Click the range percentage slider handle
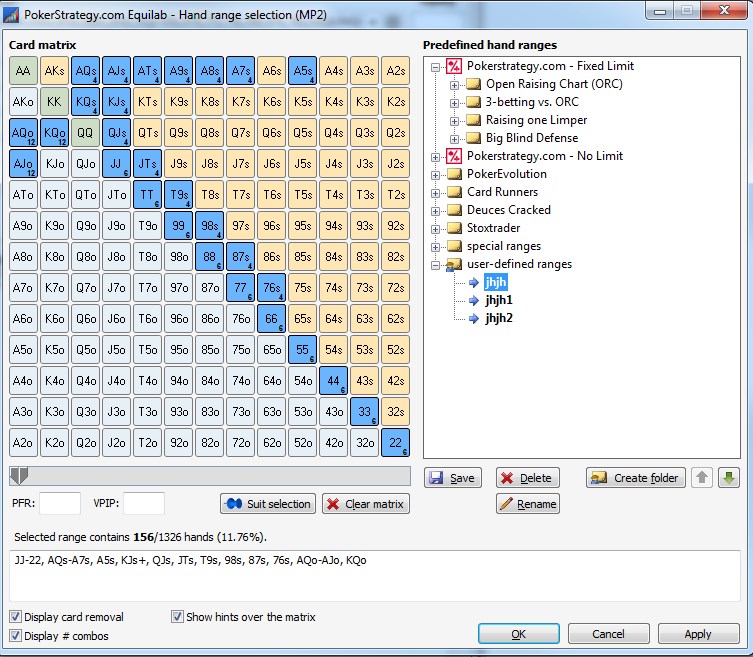753x657 pixels. tap(19, 475)
